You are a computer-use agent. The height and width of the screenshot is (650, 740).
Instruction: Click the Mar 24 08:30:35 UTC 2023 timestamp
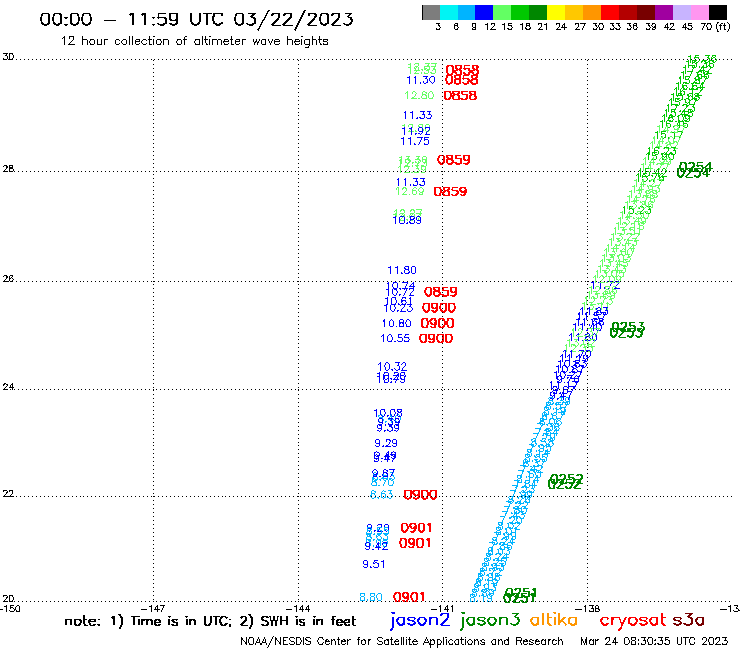coord(654,641)
